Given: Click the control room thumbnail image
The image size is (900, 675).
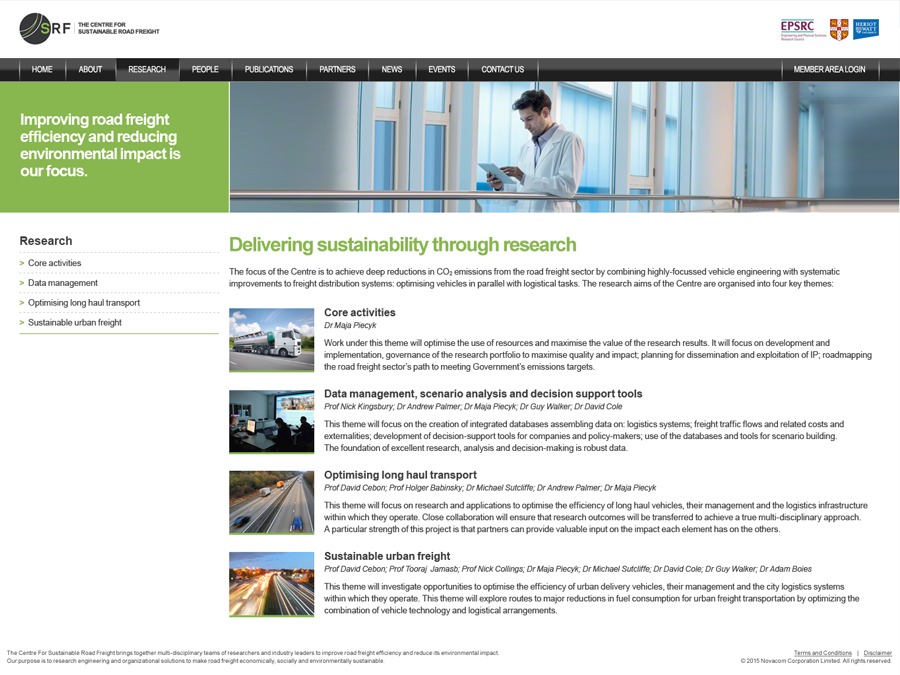Looking at the screenshot, I should tap(271, 421).
